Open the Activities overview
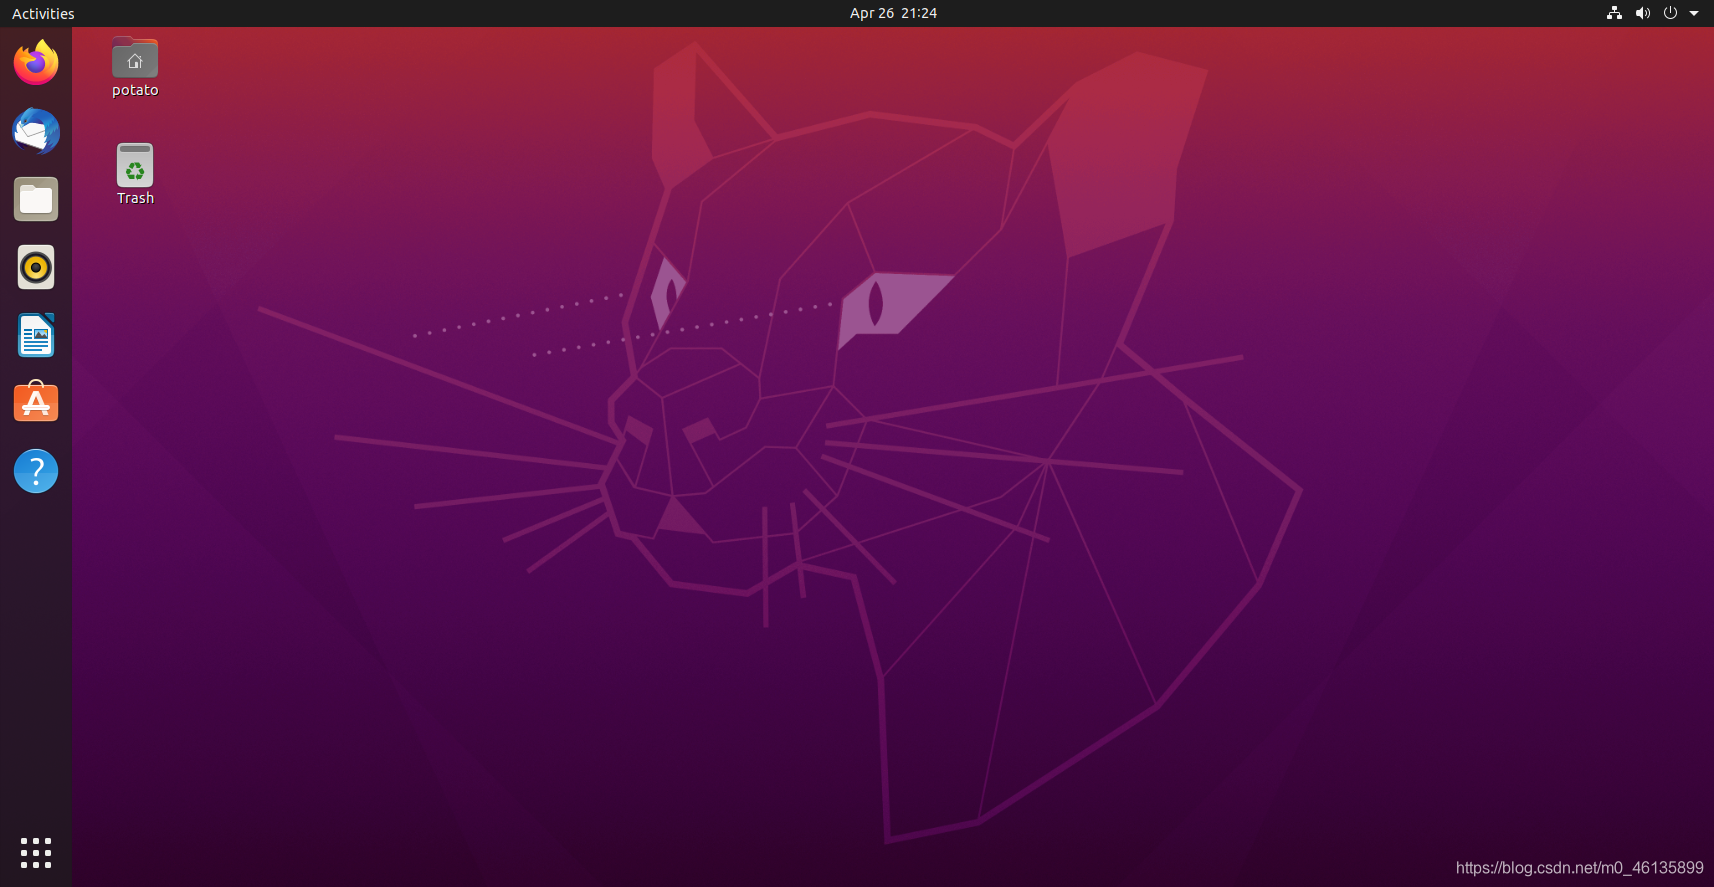Screen dimensions: 1714x887 pyautogui.click(x=43, y=13)
